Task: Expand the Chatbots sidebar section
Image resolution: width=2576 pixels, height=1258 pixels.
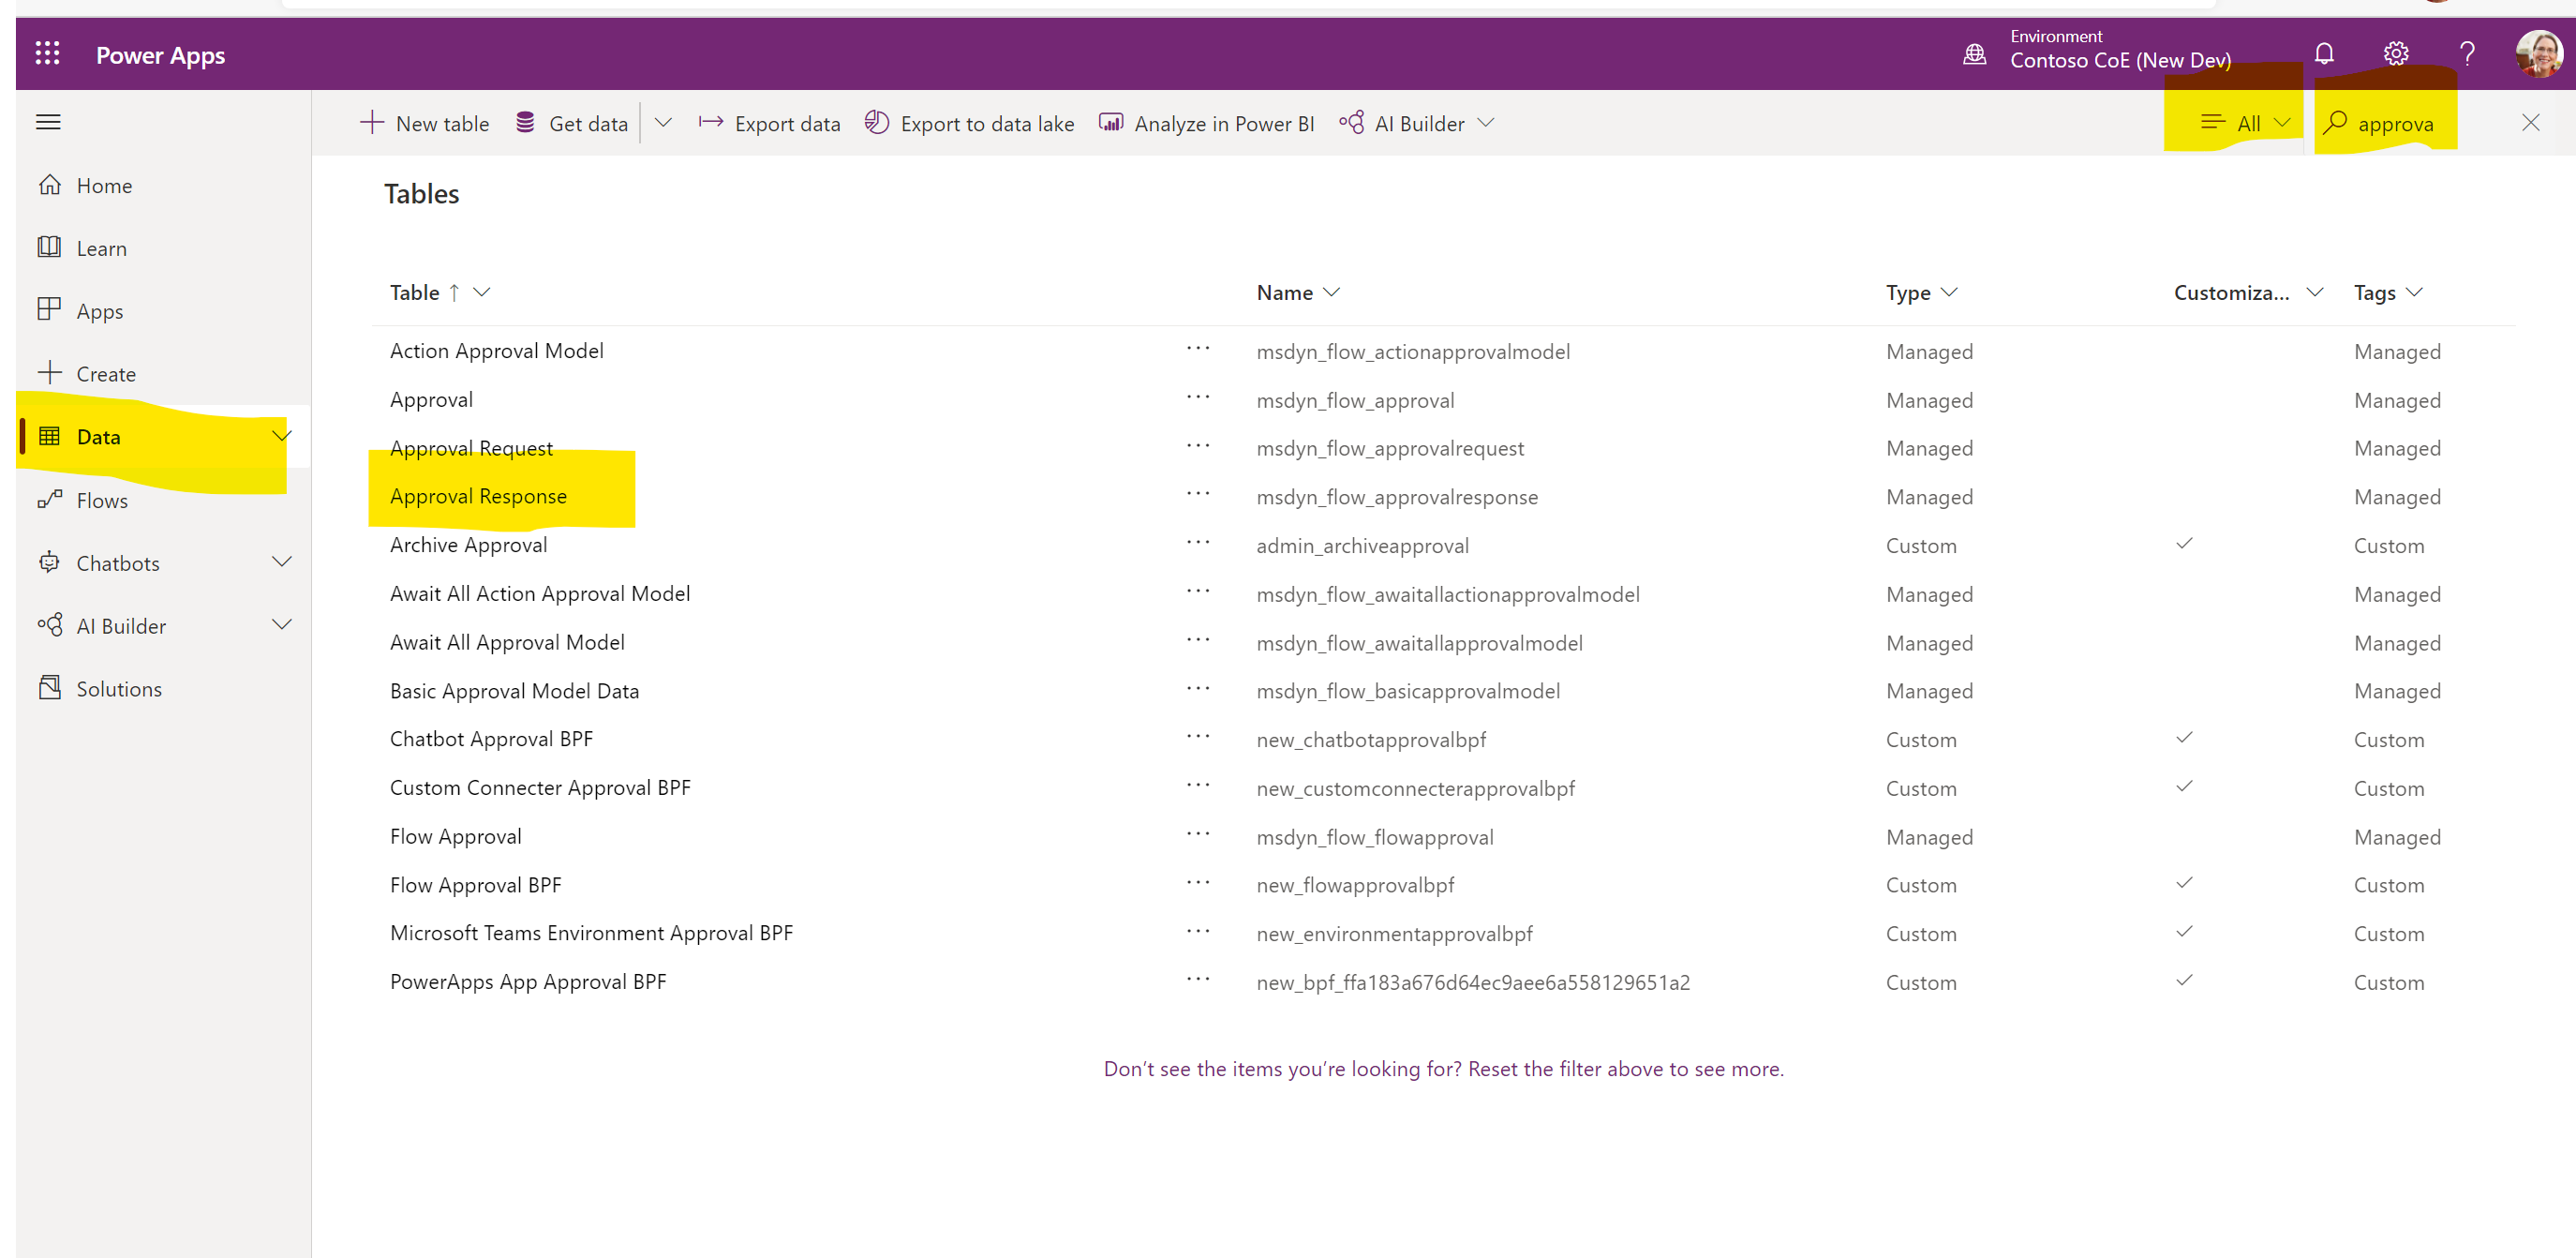Action: 283,562
